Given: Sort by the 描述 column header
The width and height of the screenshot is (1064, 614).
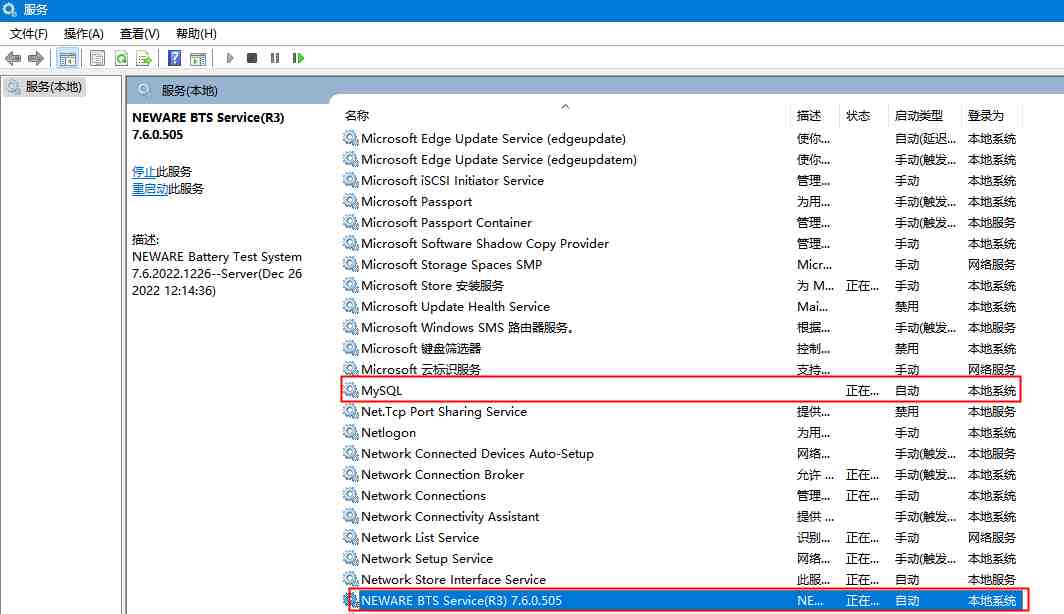Looking at the screenshot, I should pyautogui.click(x=809, y=116).
